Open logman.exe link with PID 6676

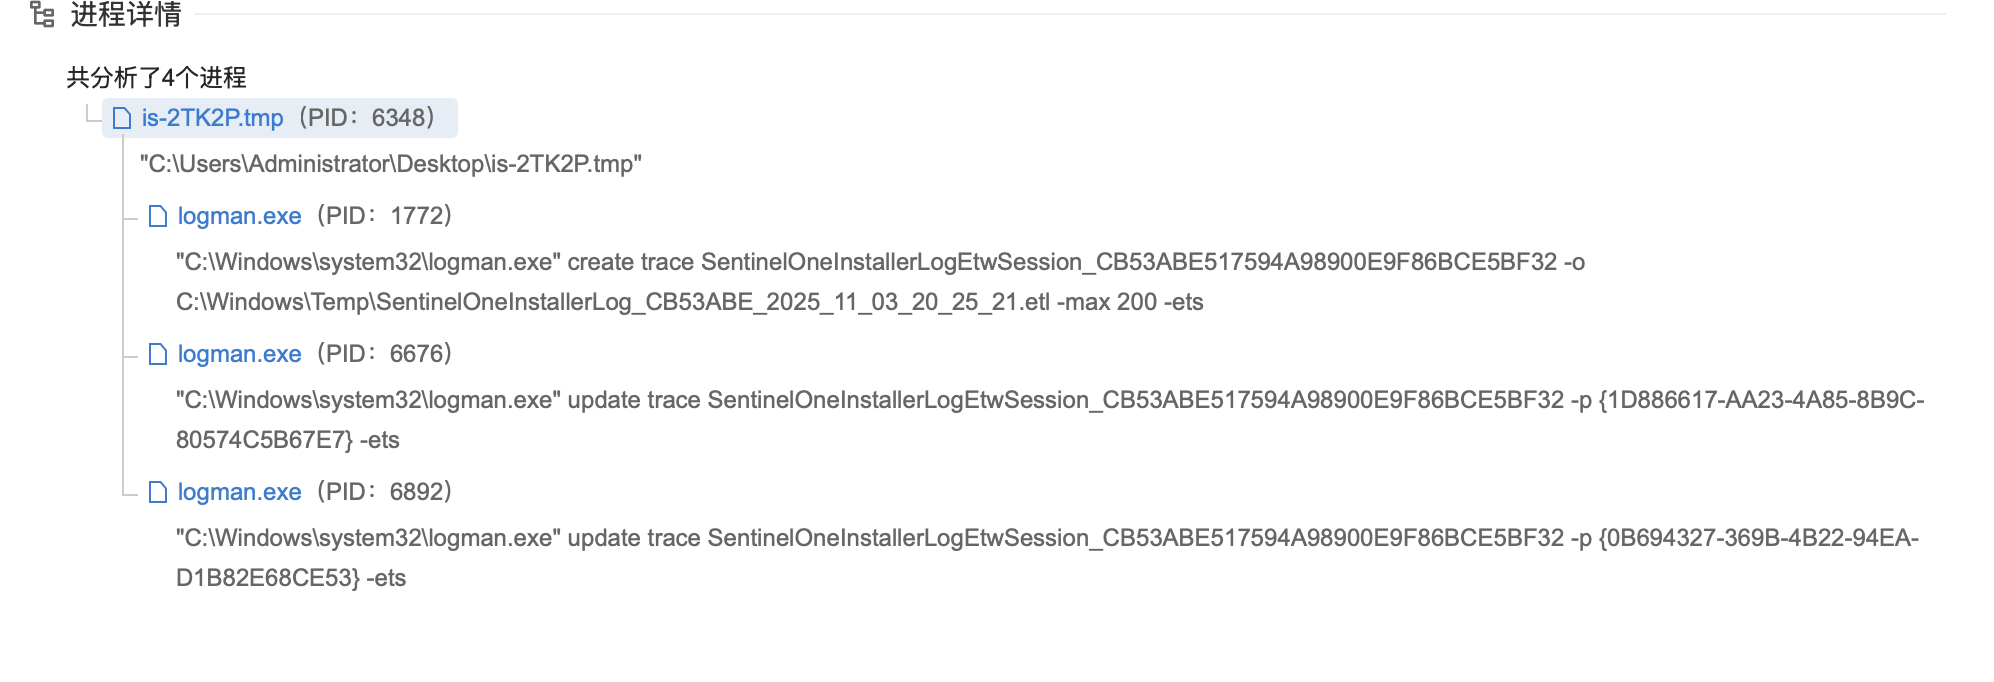pos(239,354)
